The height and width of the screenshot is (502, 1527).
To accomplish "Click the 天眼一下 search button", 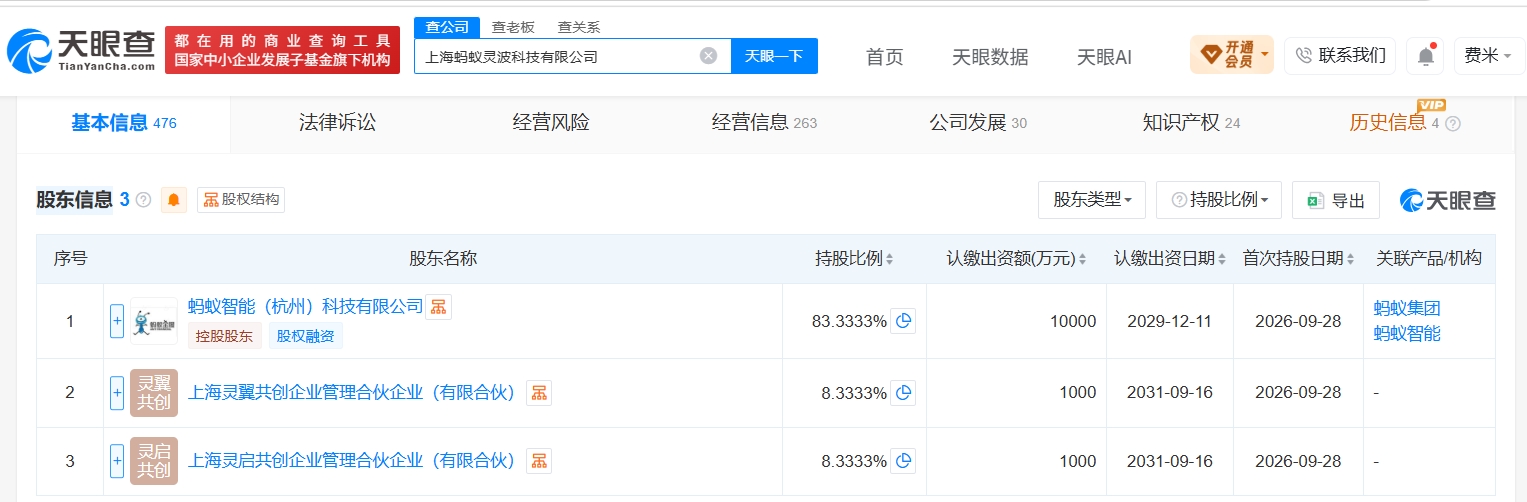I will pyautogui.click(x=774, y=56).
